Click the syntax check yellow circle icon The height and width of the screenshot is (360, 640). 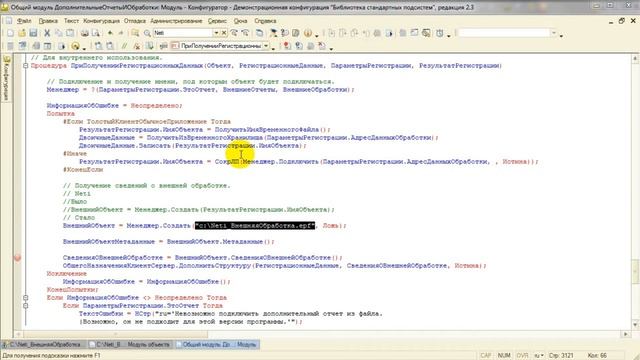tap(75, 46)
